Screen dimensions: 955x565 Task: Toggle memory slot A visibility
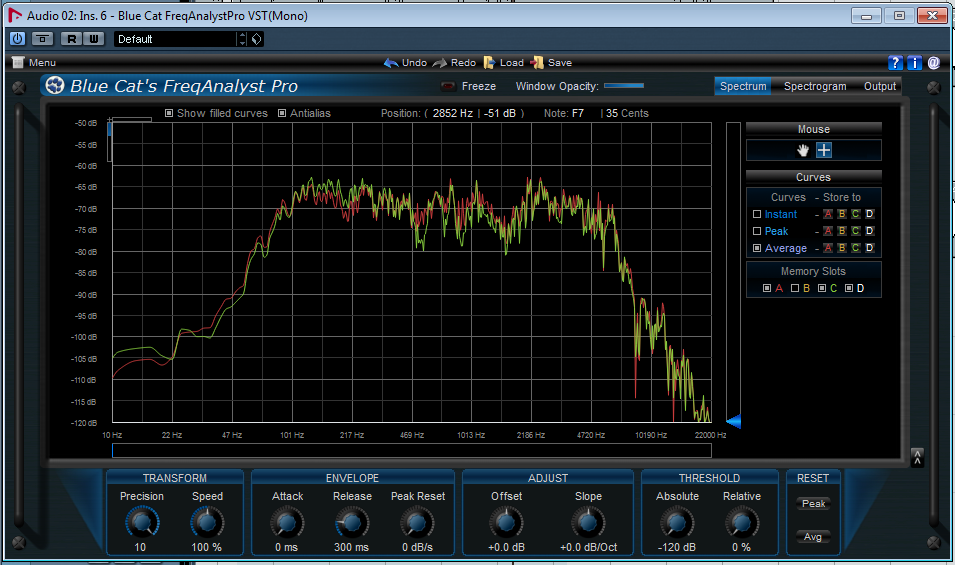pyautogui.click(x=767, y=289)
